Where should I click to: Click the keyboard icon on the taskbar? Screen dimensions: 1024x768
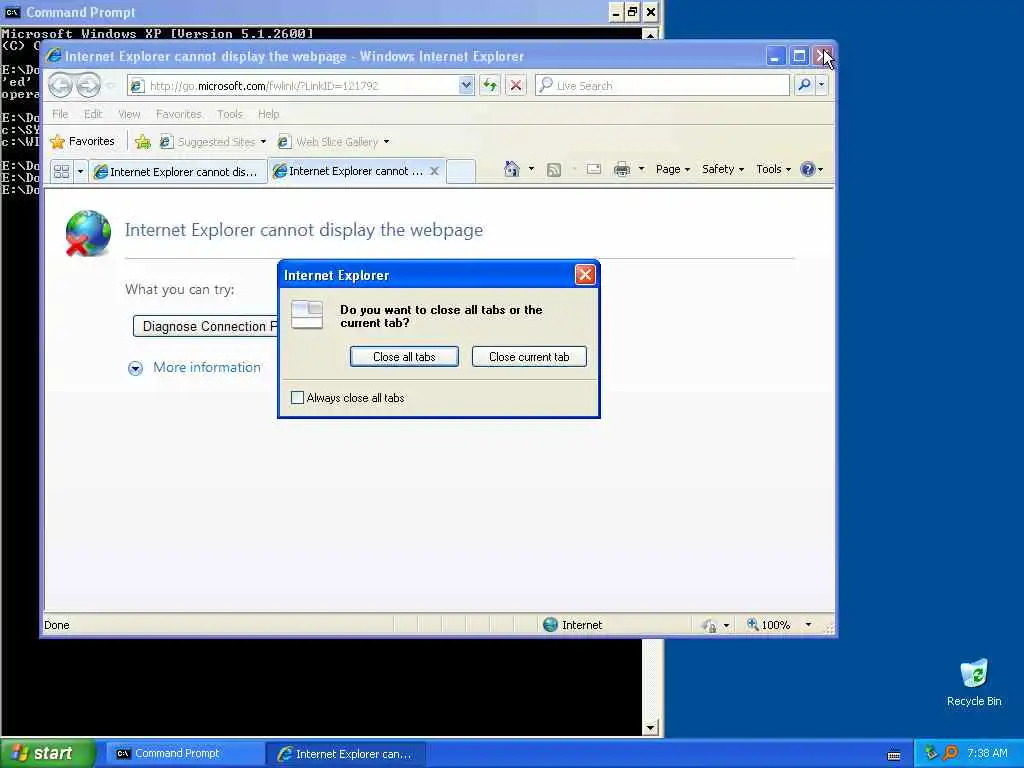[x=894, y=755]
